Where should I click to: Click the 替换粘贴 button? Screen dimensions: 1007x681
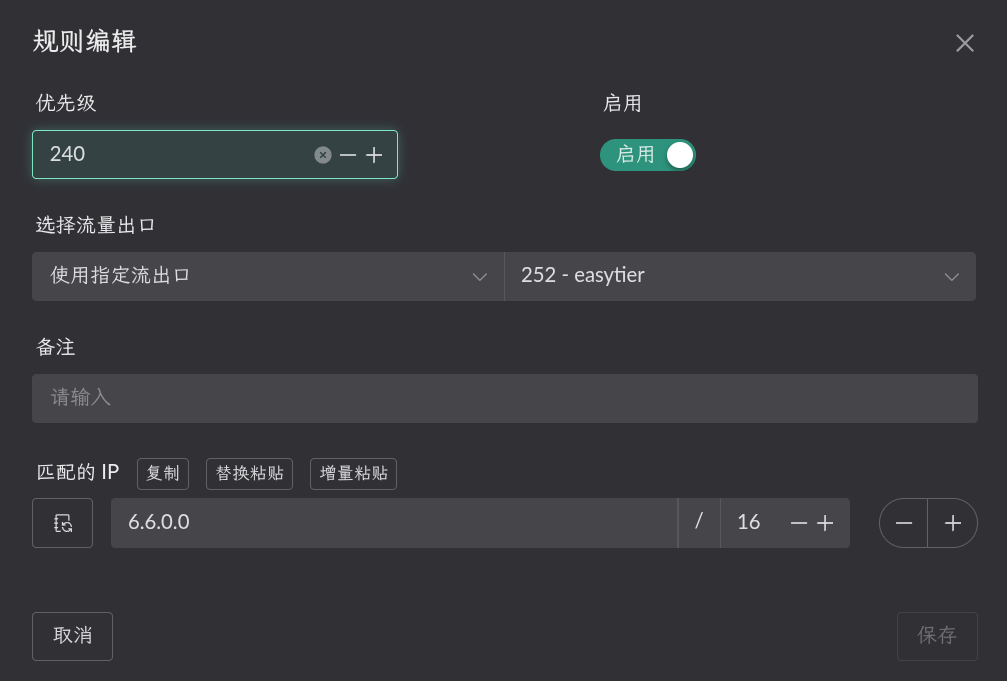tap(249, 474)
